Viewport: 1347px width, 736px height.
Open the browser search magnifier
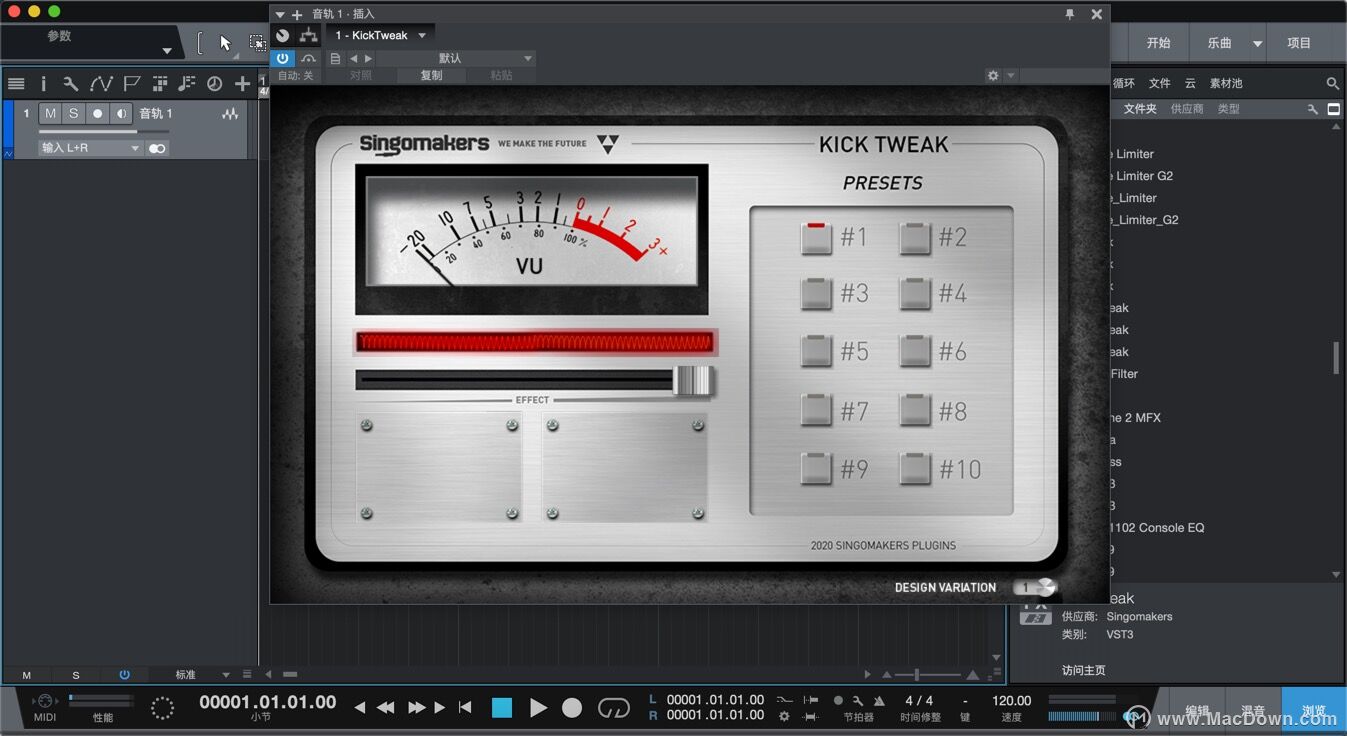tap(1332, 83)
